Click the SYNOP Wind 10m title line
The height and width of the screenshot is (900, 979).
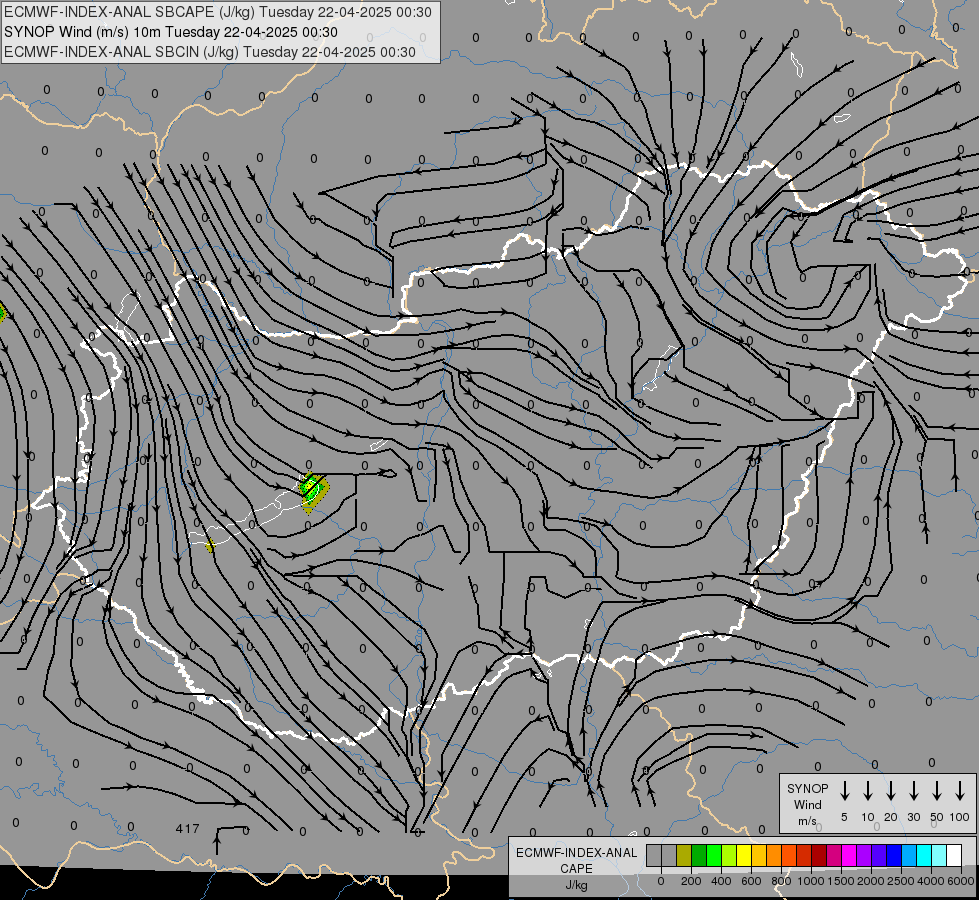coord(170,32)
